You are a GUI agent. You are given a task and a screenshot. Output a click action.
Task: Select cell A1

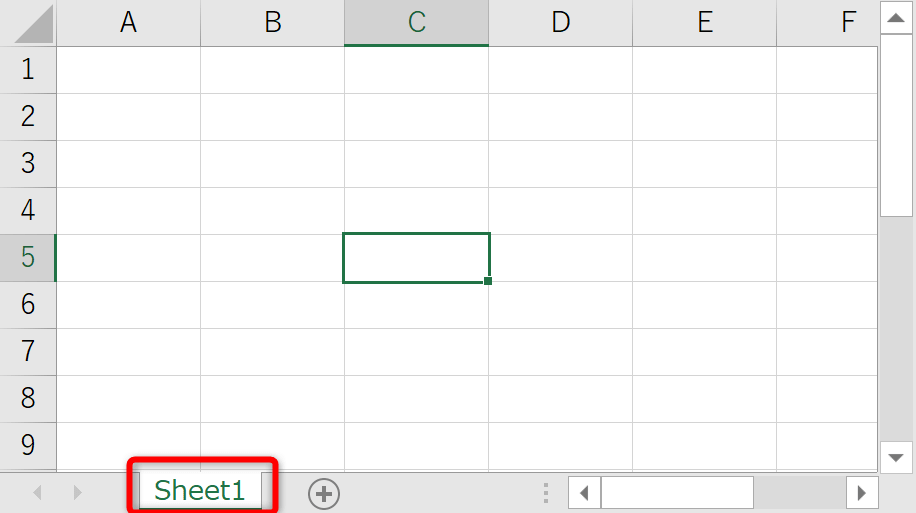(128, 70)
